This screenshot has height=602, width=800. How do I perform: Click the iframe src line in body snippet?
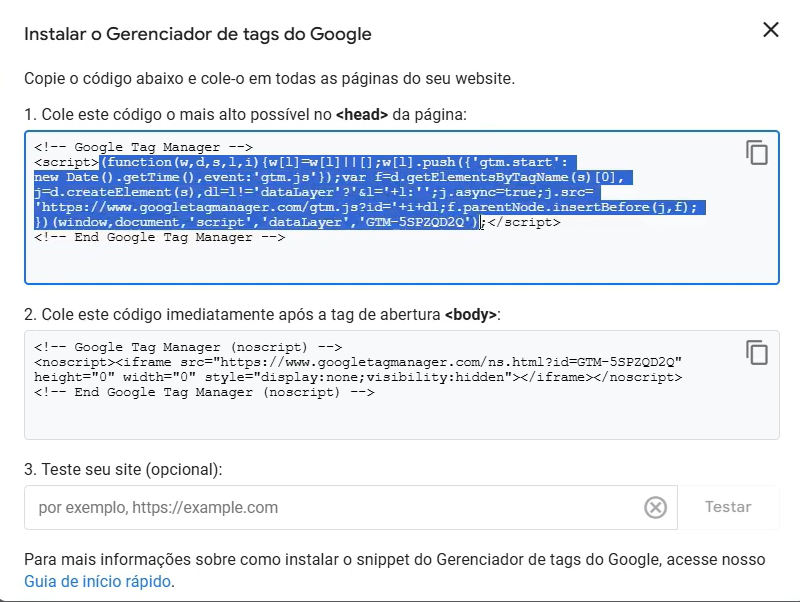pyautogui.click(x=360, y=362)
